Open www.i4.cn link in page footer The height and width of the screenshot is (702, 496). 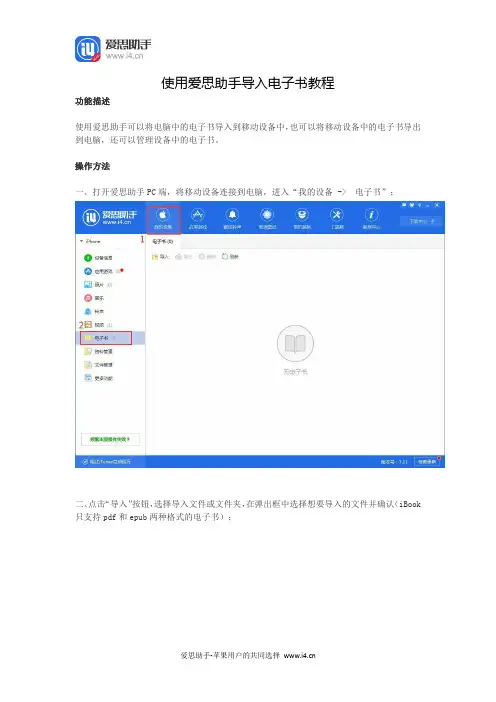click(299, 655)
